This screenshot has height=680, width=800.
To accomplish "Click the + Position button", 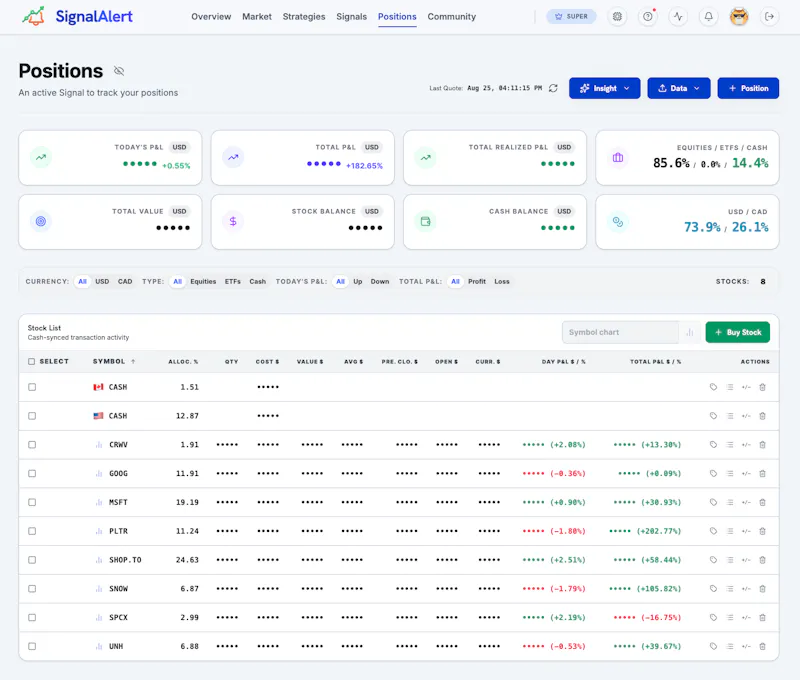I will [748, 88].
